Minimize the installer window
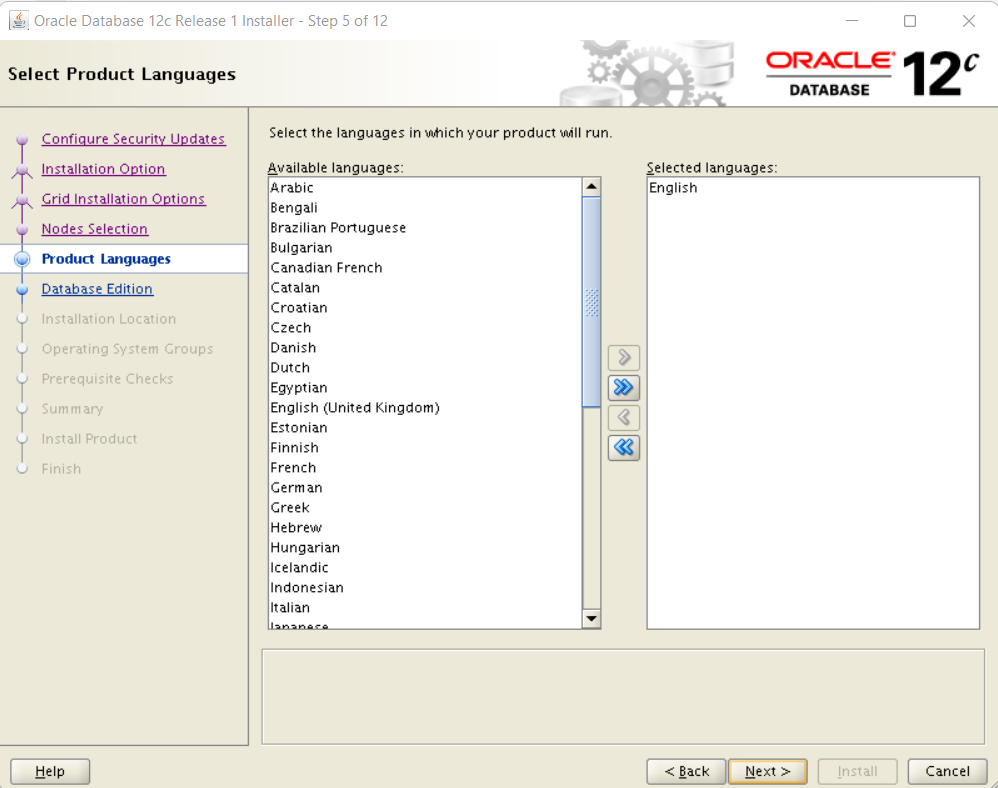Image resolution: width=998 pixels, height=788 pixels. (x=852, y=21)
